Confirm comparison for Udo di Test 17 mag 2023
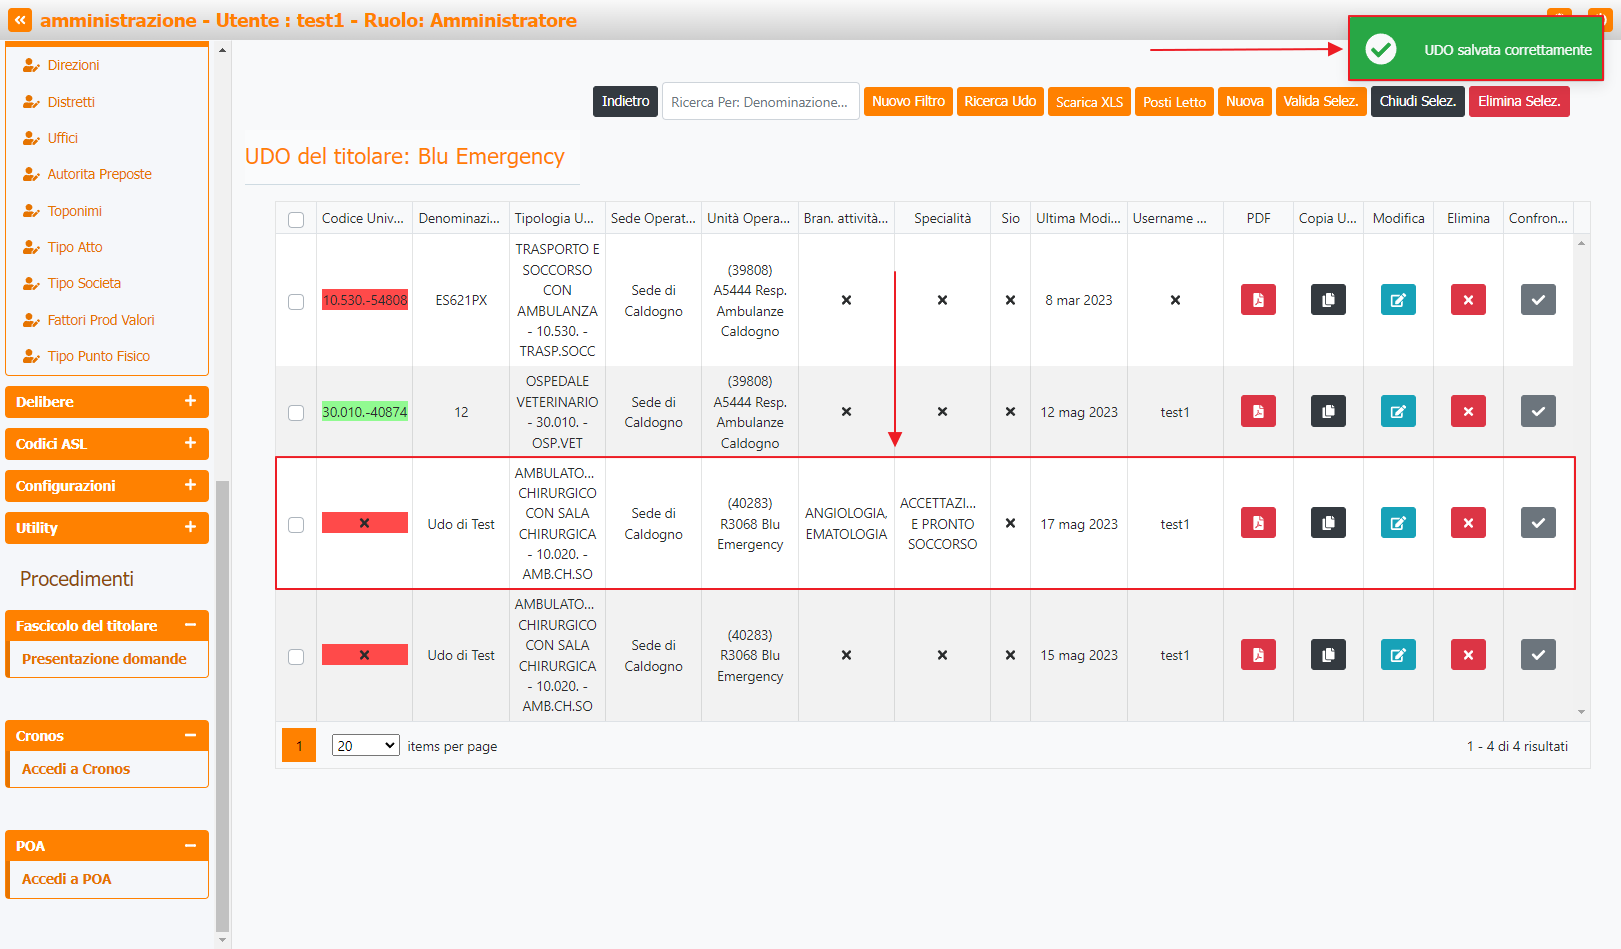Screen dimensions: 1621x949 tap(1538, 523)
